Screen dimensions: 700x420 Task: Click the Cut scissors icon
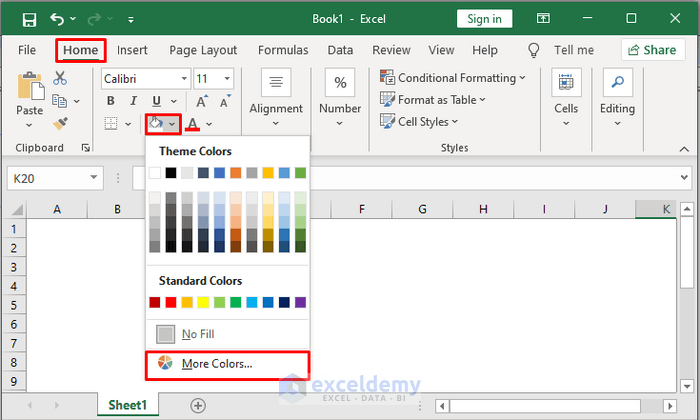pos(61,78)
